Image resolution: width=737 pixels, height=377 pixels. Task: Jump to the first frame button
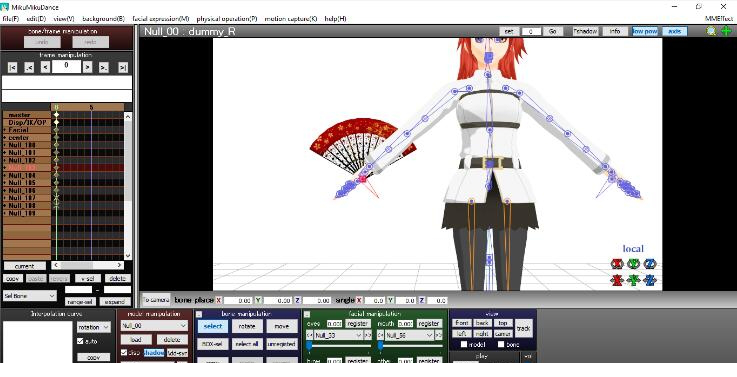click(x=13, y=68)
